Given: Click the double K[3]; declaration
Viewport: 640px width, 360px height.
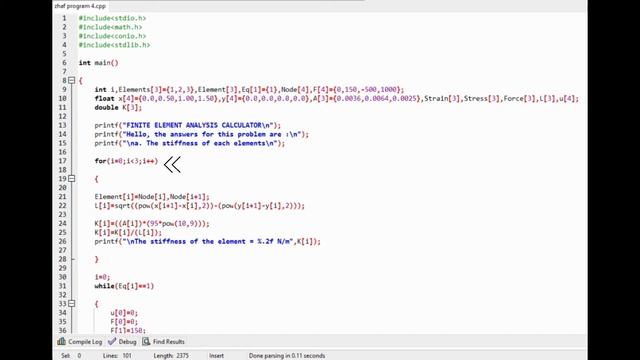Looking at the screenshot, I should pos(118,107).
